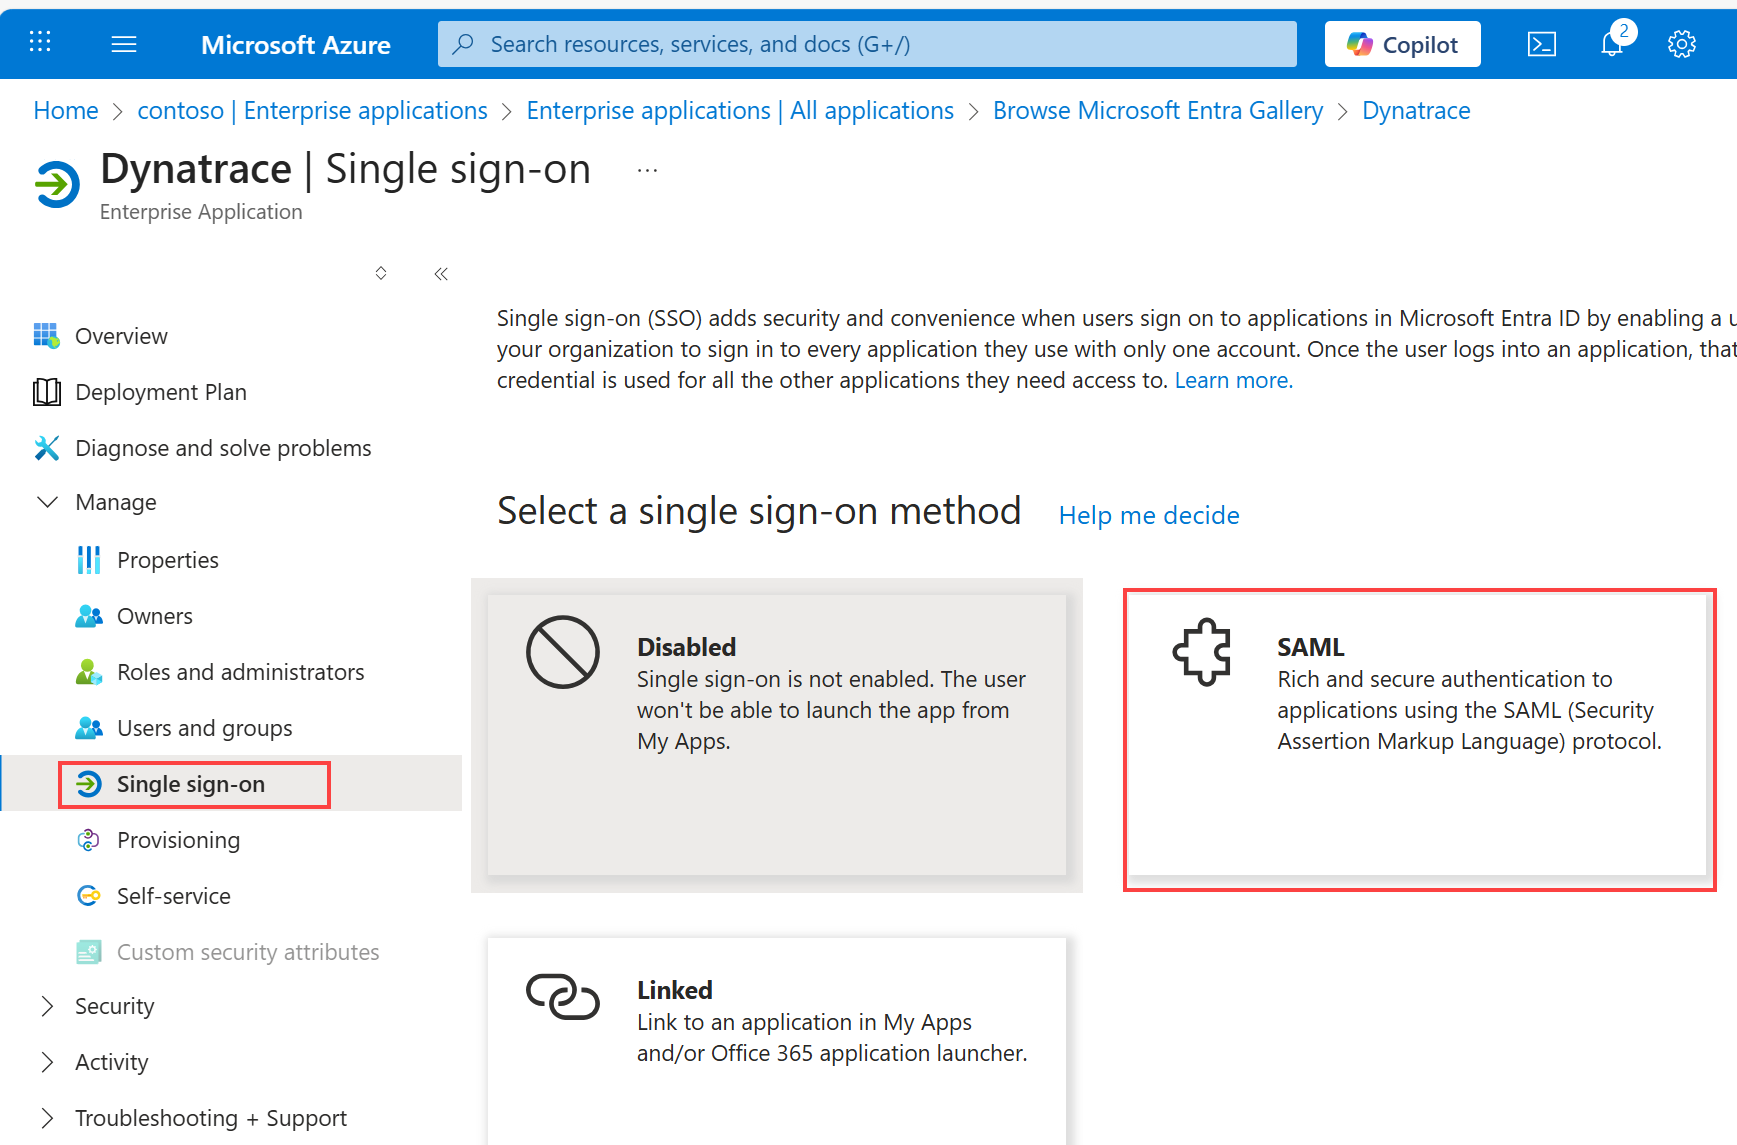The height and width of the screenshot is (1145, 1737).
Task: Open the Settings gear in the top bar
Action: (1682, 44)
